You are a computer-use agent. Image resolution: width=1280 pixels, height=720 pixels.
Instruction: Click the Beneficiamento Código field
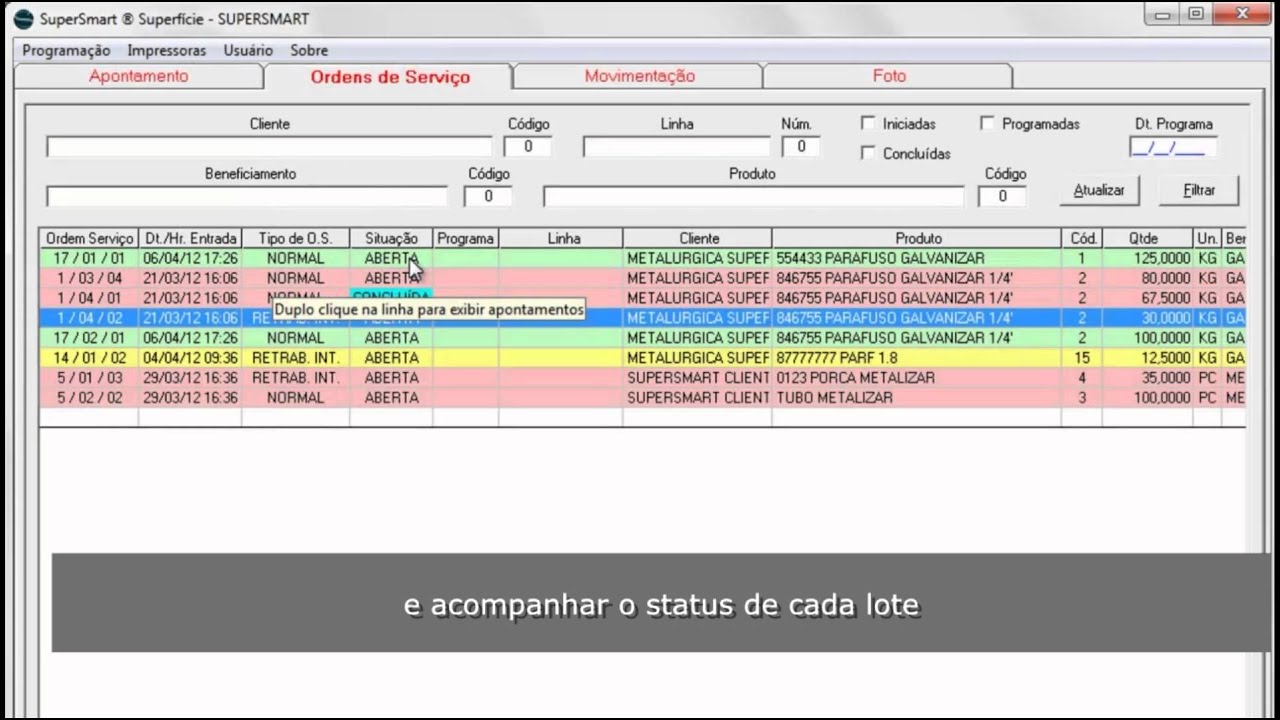pyautogui.click(x=488, y=197)
